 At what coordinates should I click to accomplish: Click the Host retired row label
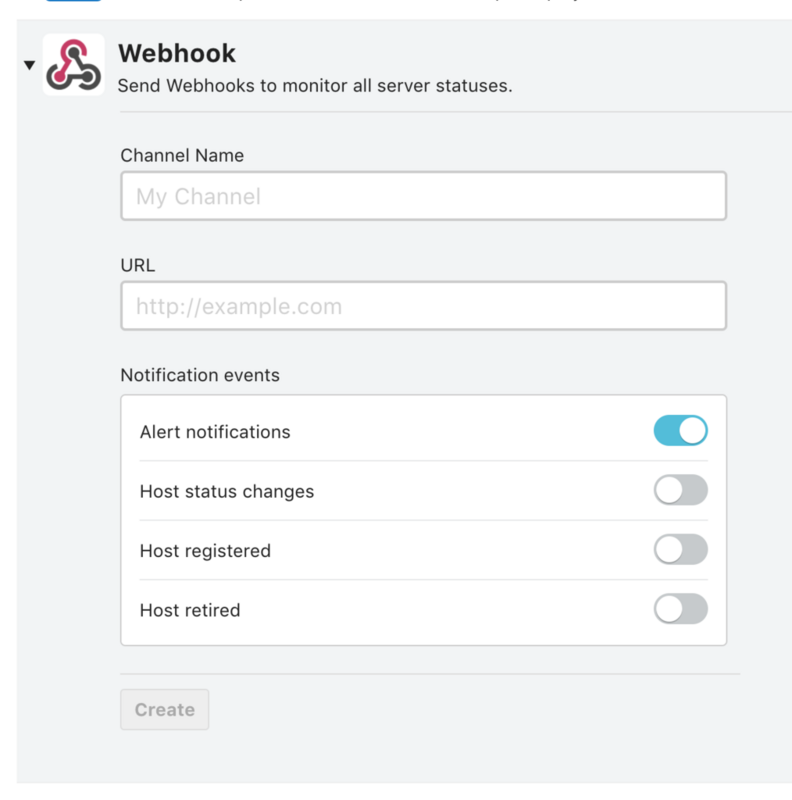coord(190,610)
